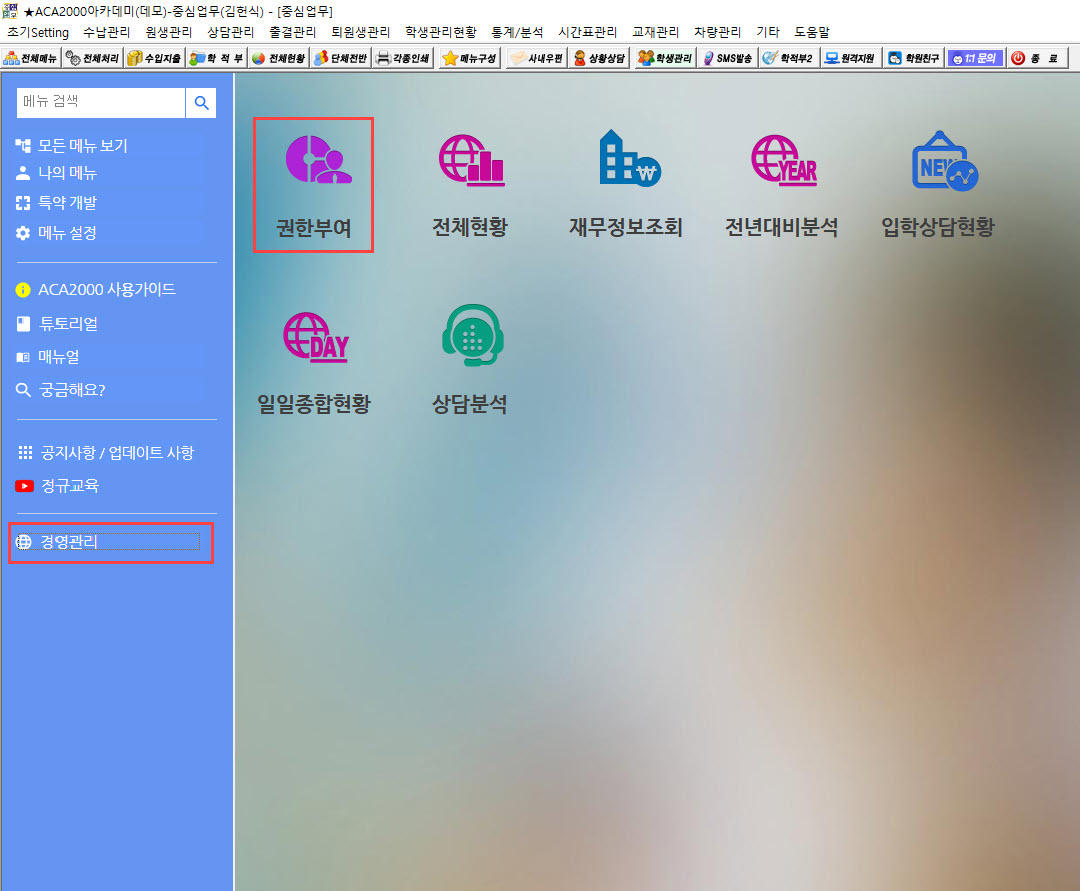Click the 메뉴 검색 search field
This screenshot has width=1080, height=891.
[101, 102]
